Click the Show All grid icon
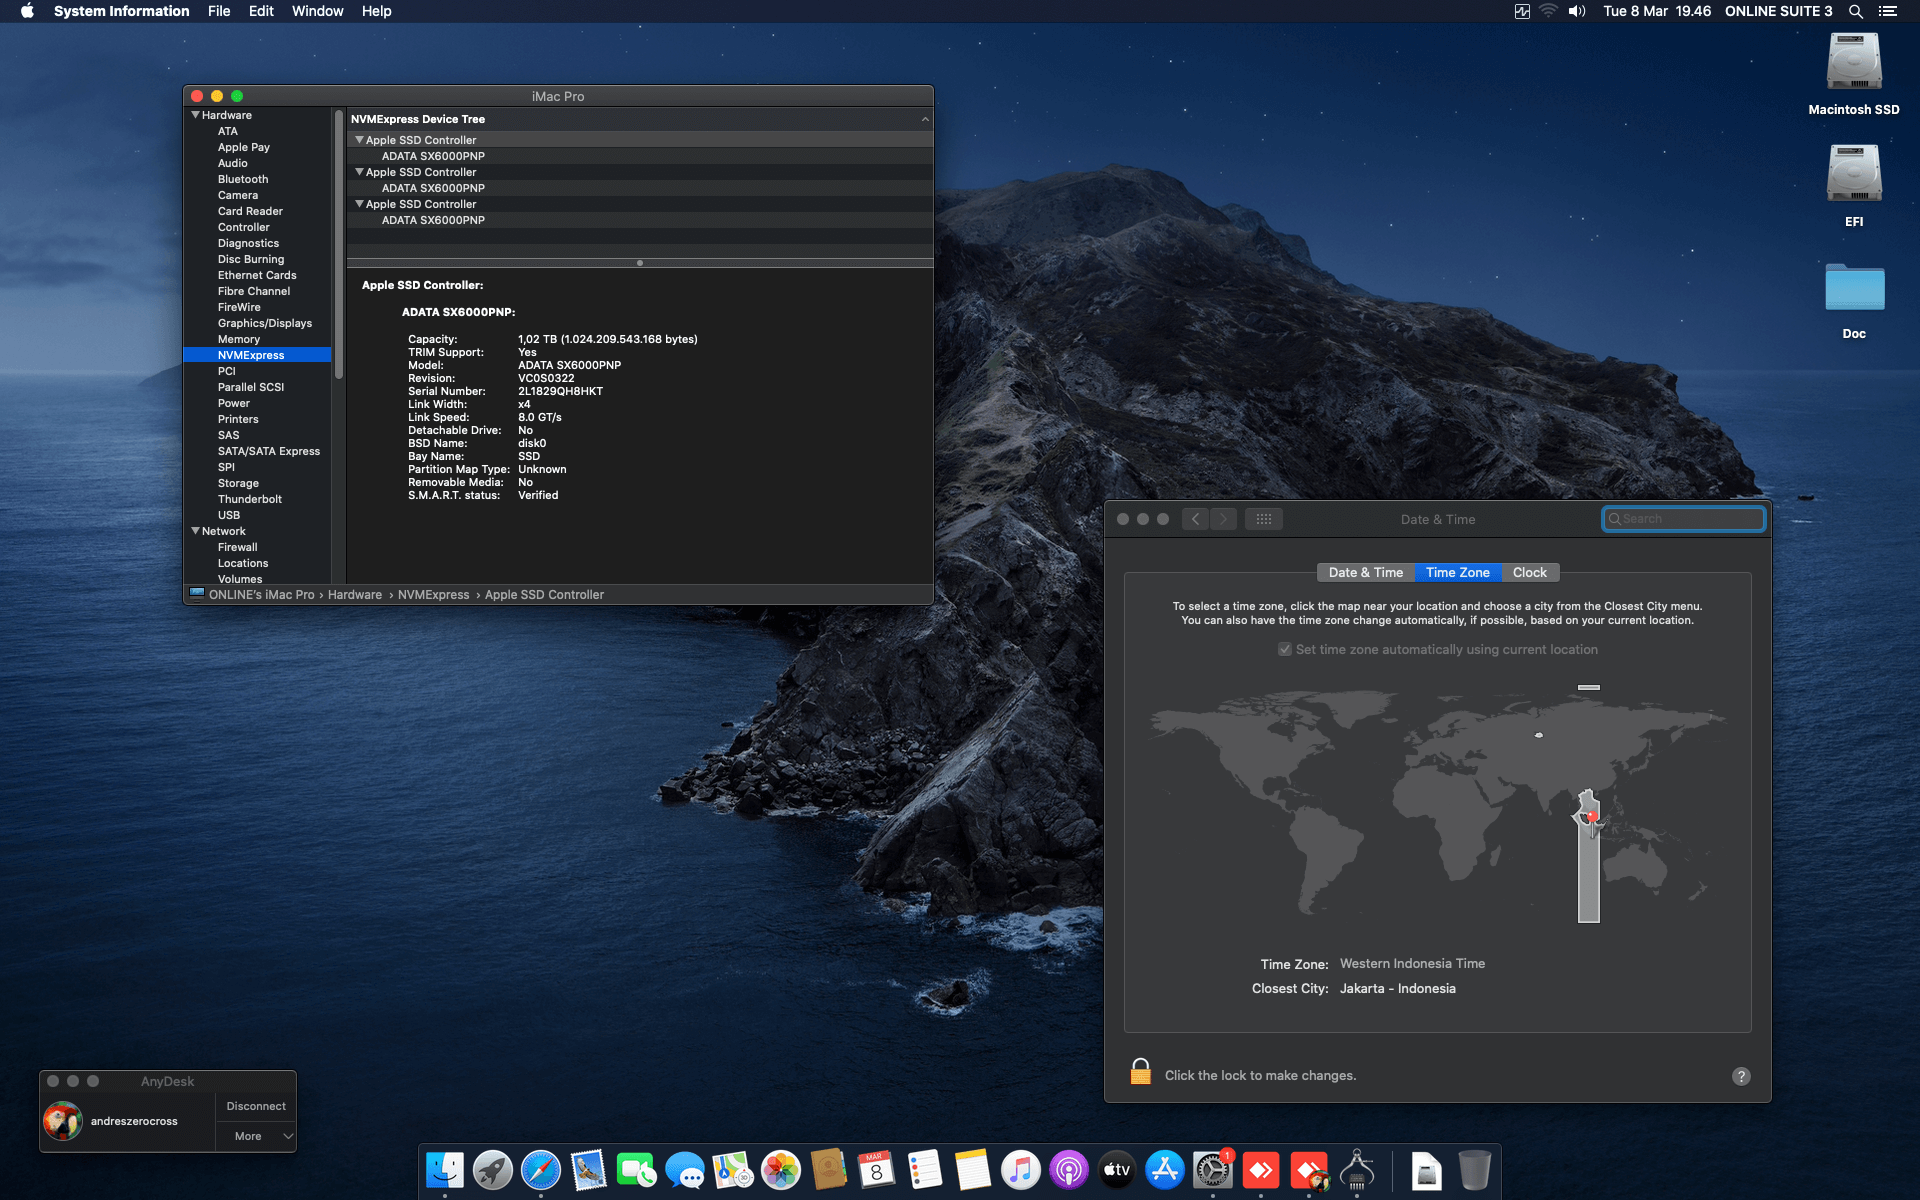 (x=1263, y=519)
